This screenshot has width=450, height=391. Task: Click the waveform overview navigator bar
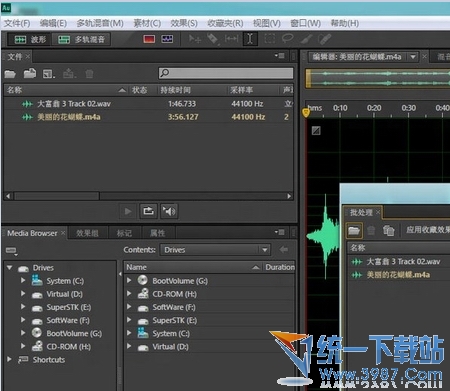tap(378, 79)
